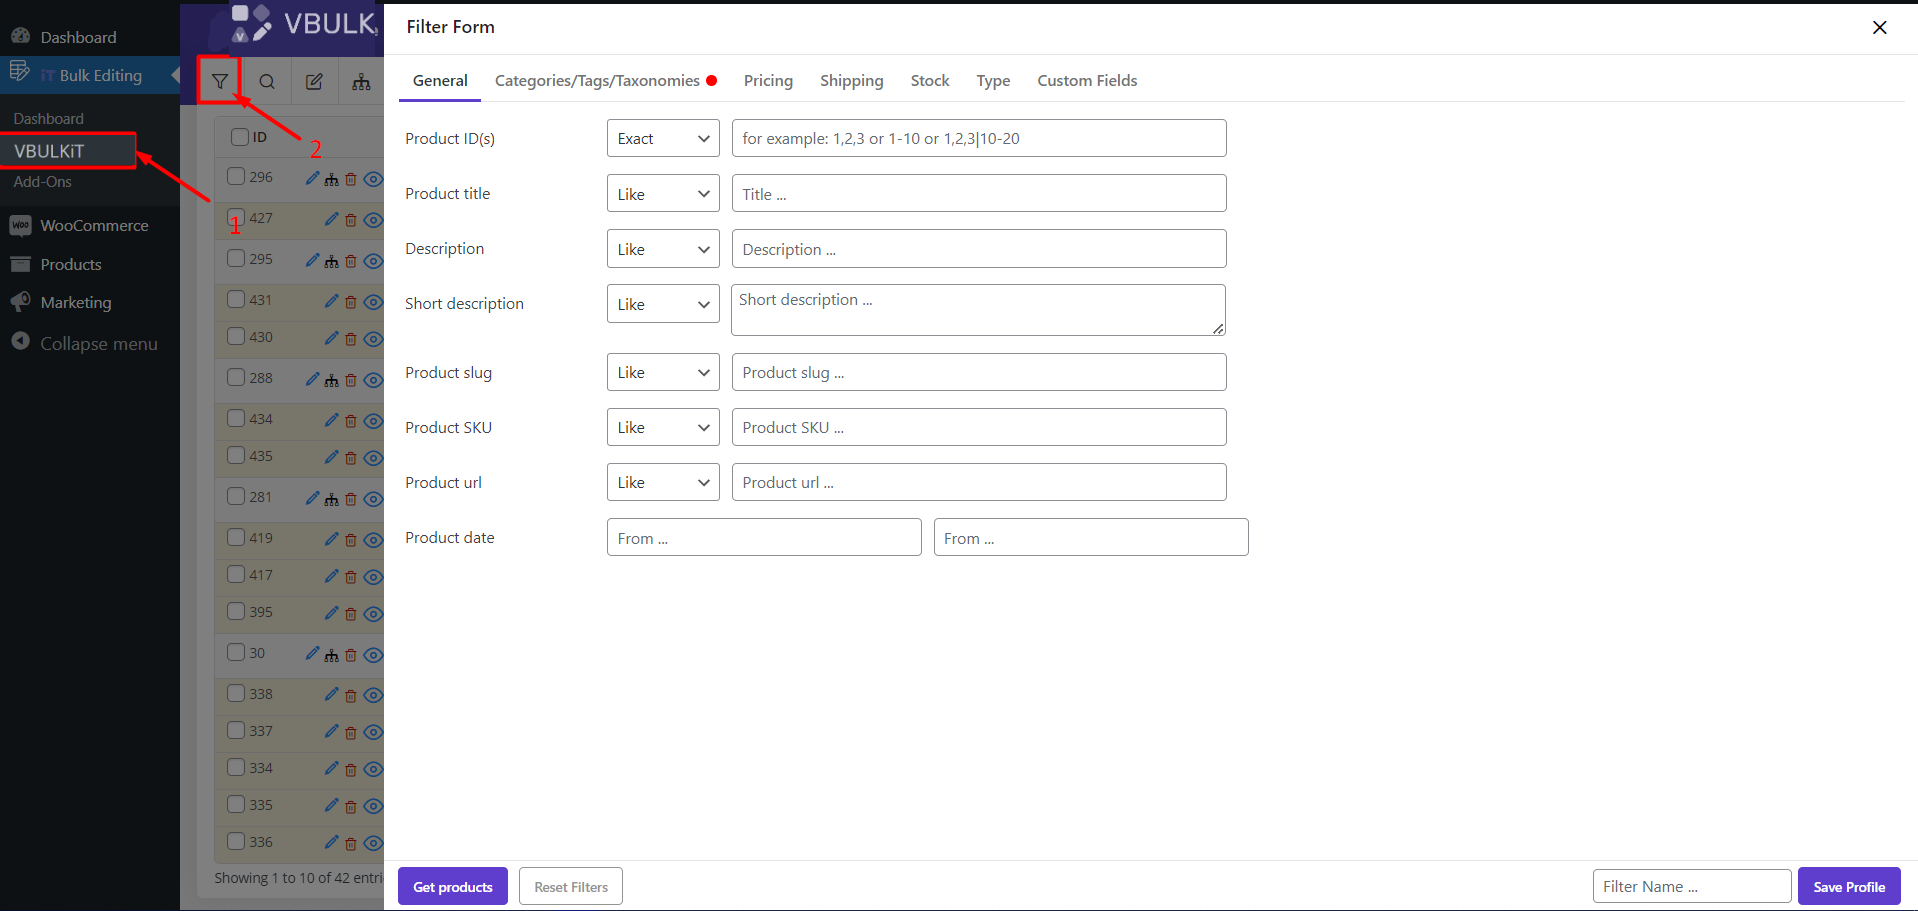Click the Product date From field

click(x=763, y=537)
